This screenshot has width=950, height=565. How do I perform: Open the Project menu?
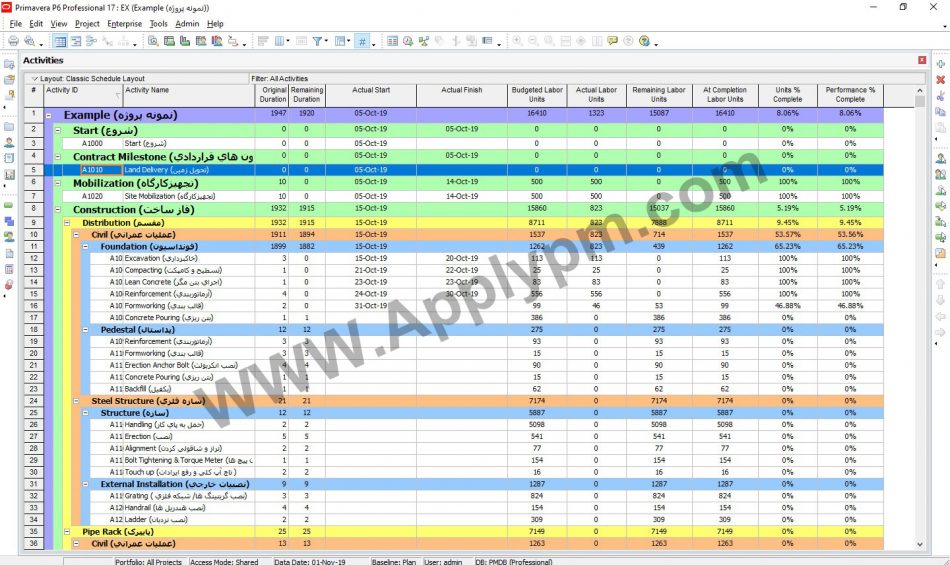click(87, 24)
